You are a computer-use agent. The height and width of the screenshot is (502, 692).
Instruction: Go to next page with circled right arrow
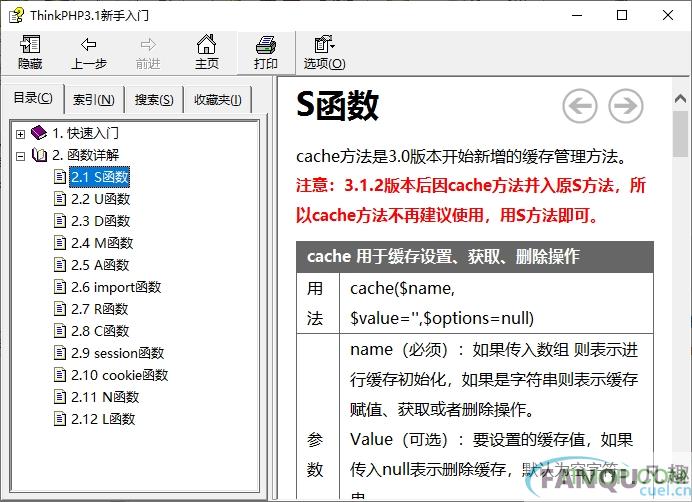626,106
